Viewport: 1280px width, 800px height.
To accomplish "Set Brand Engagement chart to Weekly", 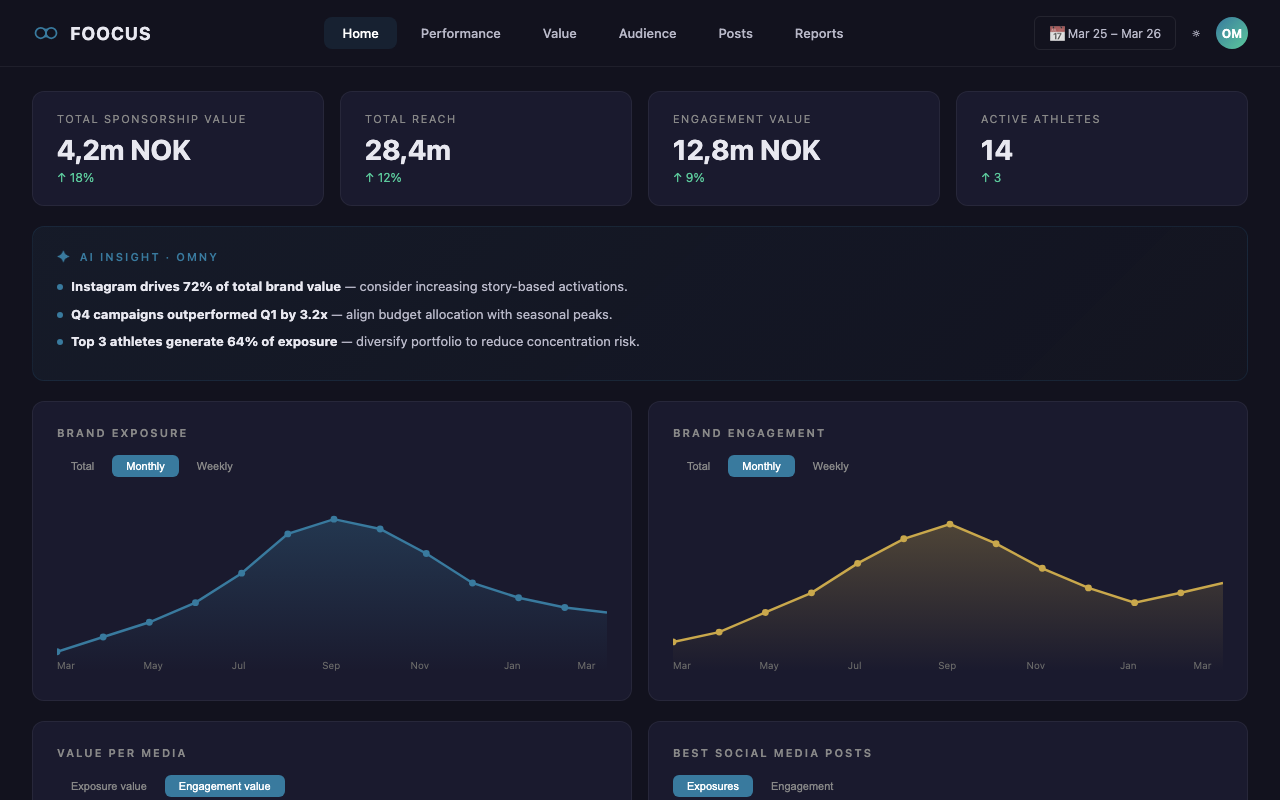I will 830,466.
